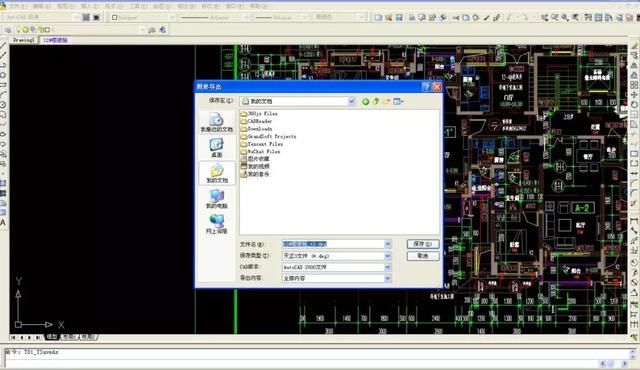Select the 图片收藏 folder
The height and width of the screenshot is (370, 640).
[255, 159]
